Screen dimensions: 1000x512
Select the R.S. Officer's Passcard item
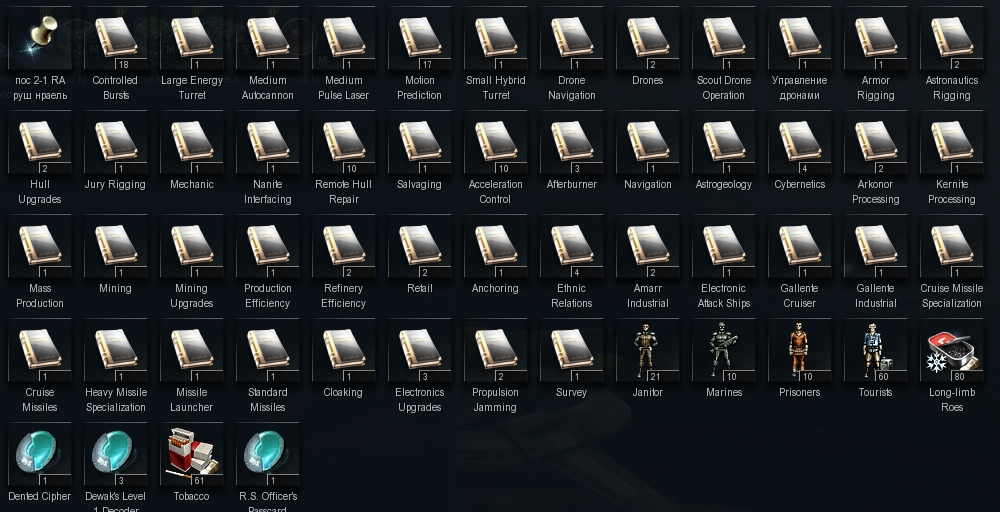268,453
